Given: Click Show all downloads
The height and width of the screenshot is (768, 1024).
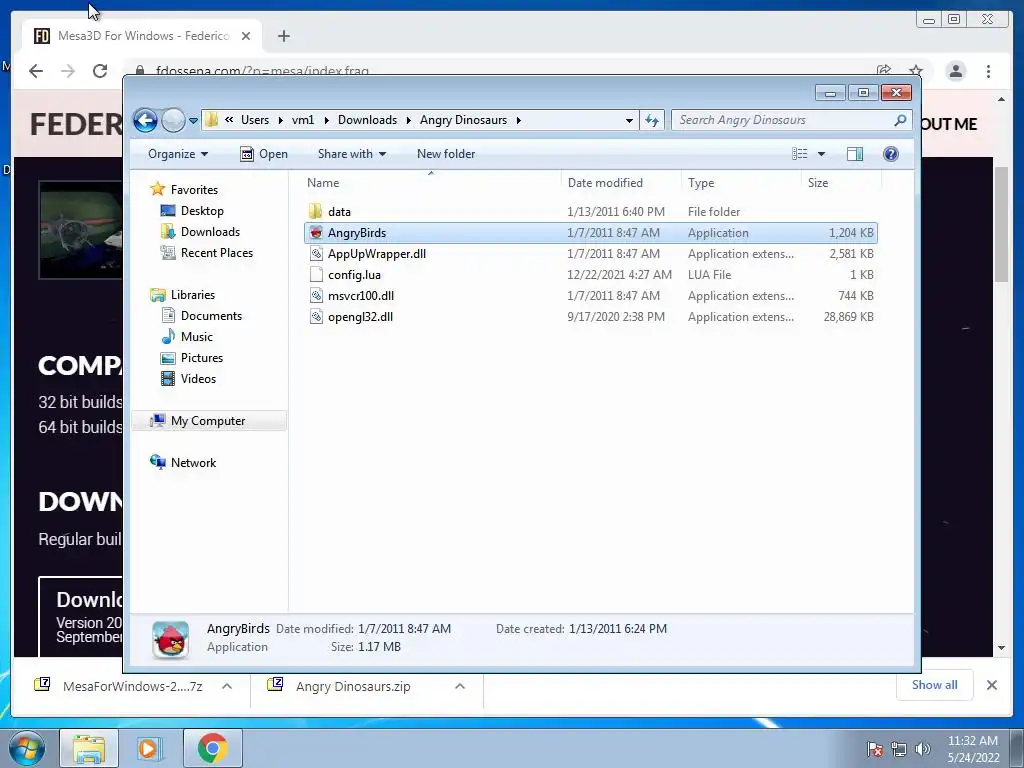Looking at the screenshot, I should coord(935,685).
